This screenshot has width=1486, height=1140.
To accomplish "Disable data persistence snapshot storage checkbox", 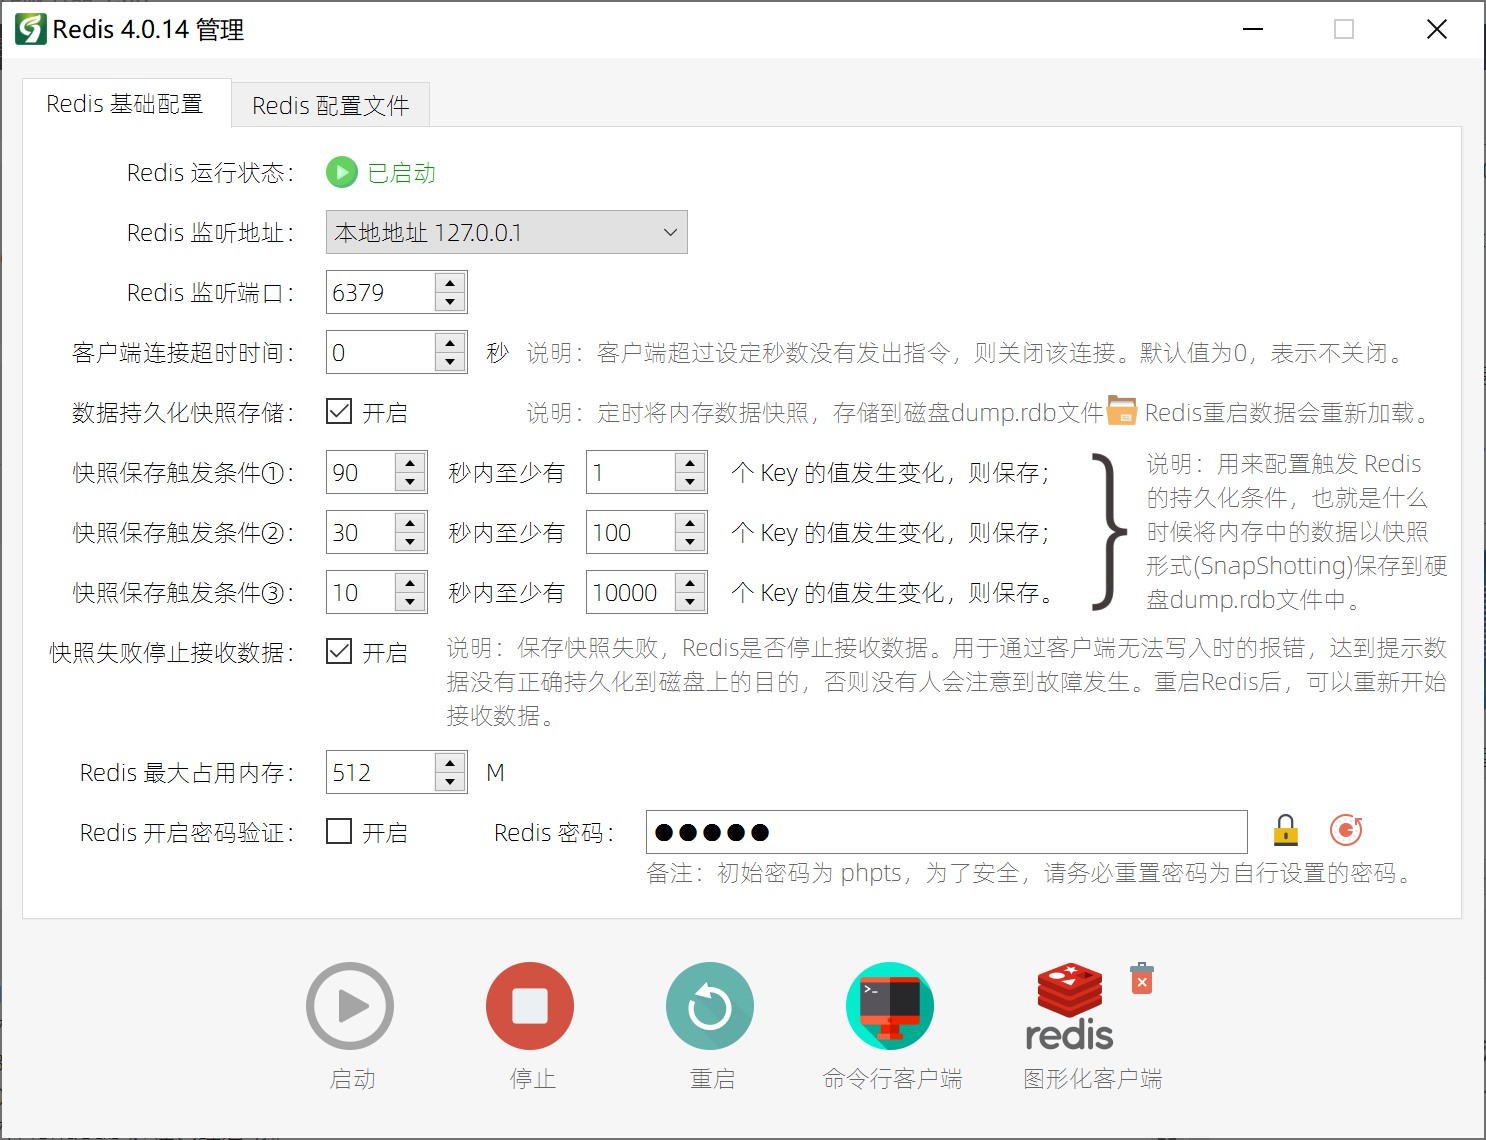I will click(340, 412).
